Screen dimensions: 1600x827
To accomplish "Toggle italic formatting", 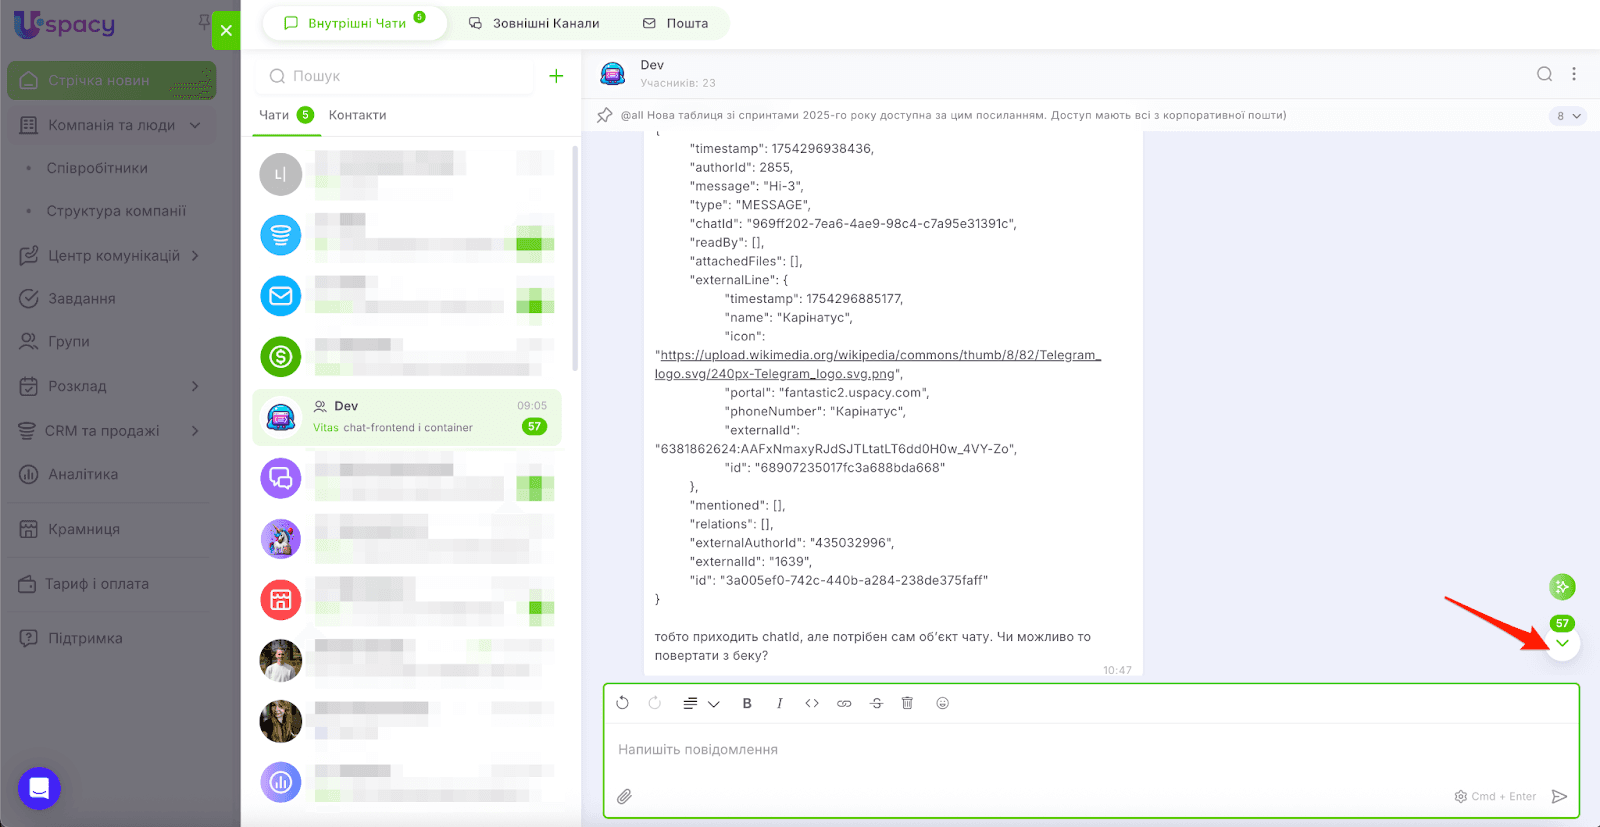I will (x=779, y=703).
